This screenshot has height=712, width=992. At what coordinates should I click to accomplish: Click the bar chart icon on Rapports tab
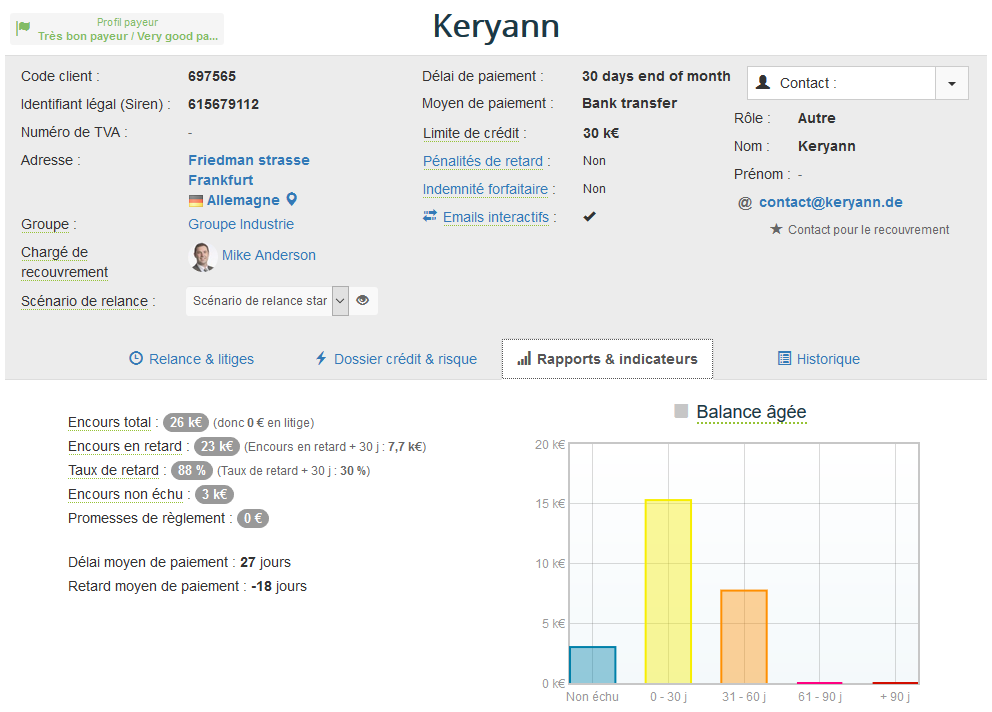(x=524, y=359)
